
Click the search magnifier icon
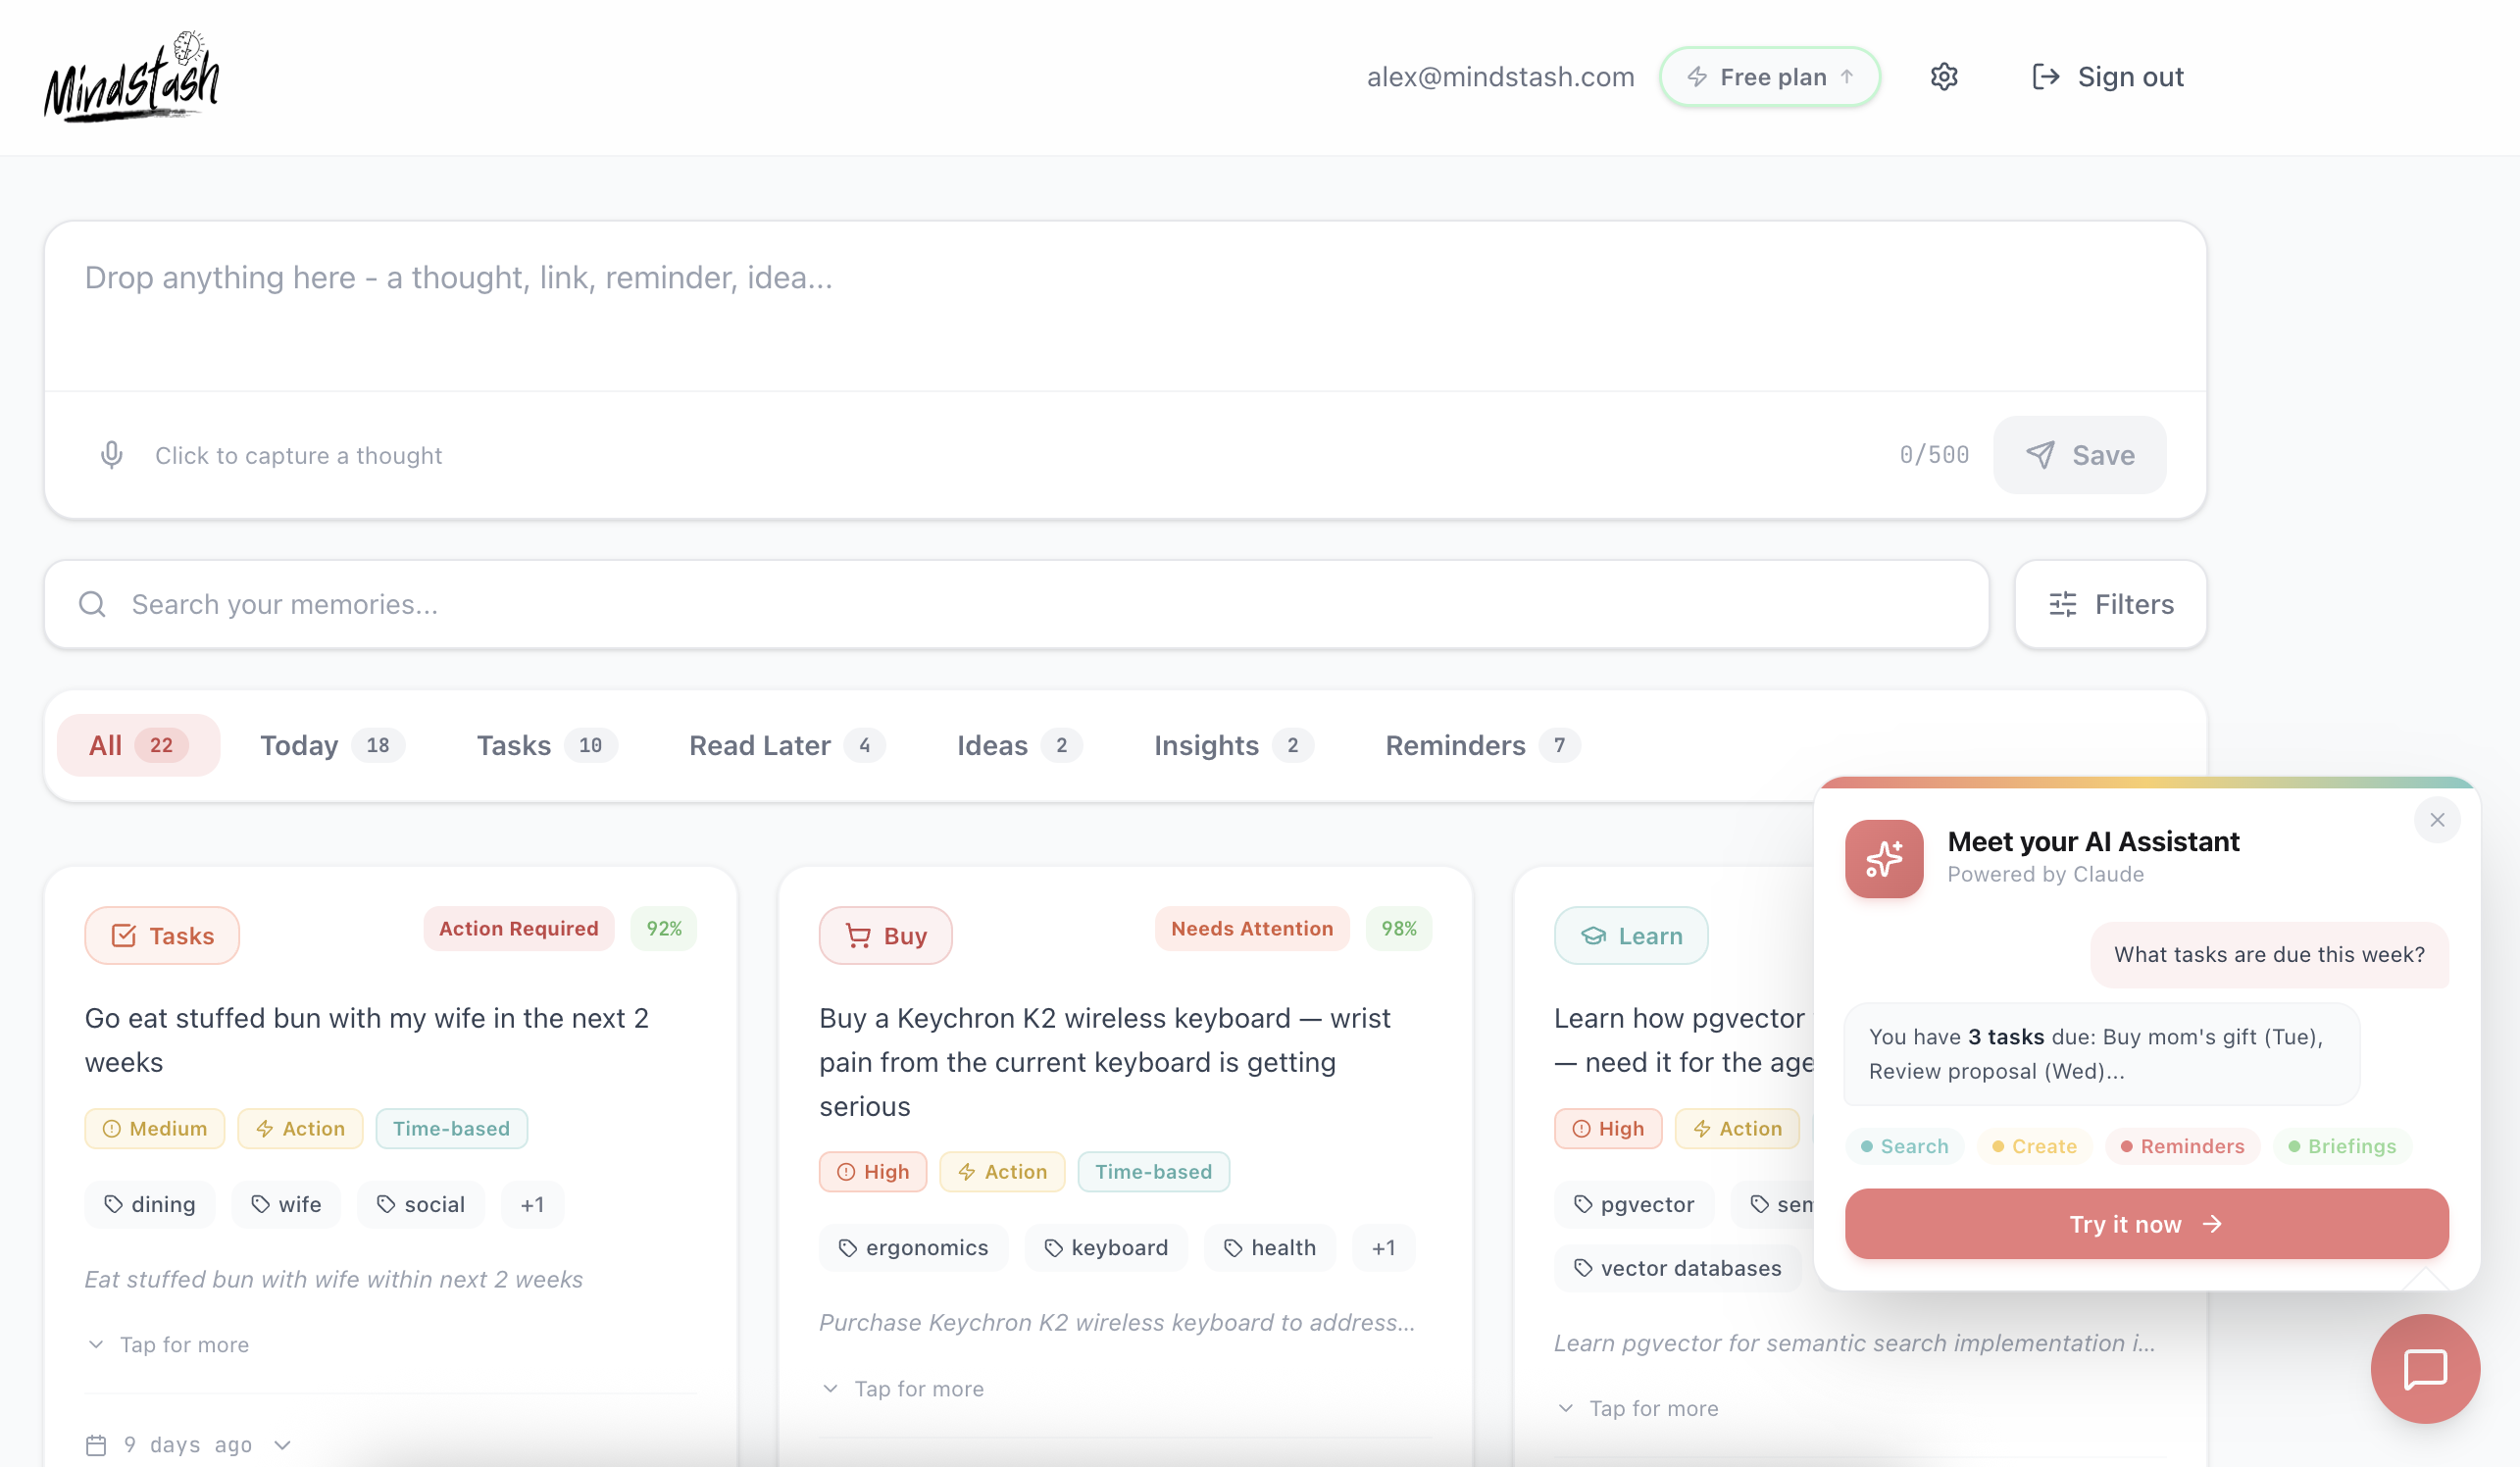point(92,604)
